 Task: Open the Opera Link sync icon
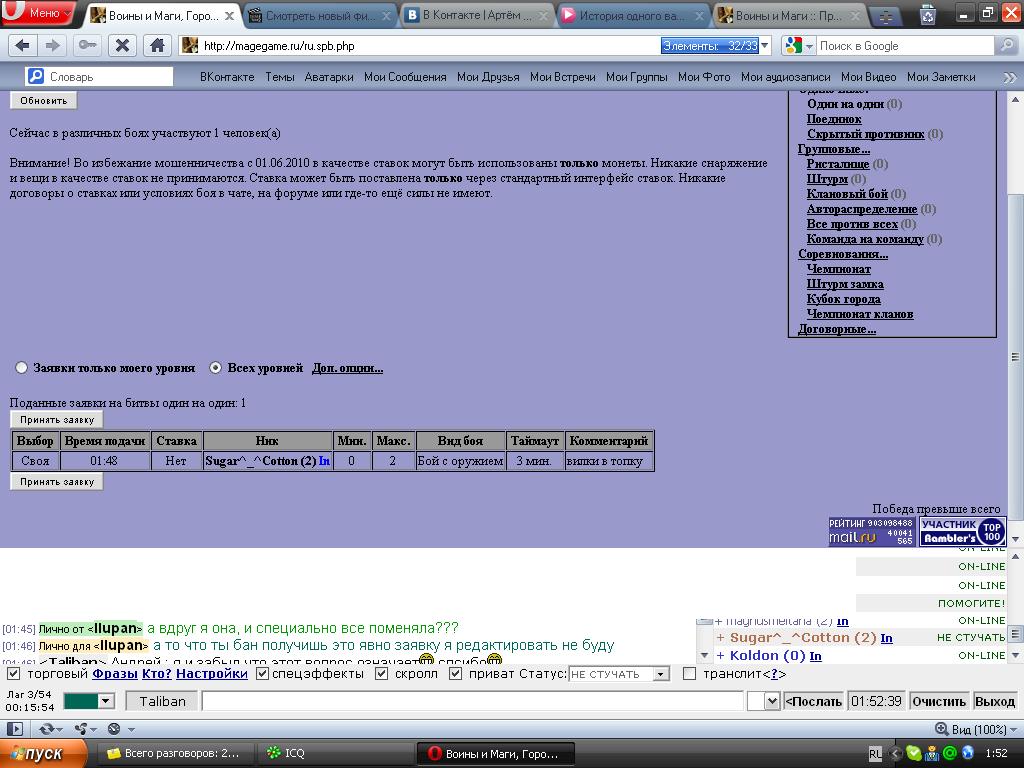click(48, 729)
